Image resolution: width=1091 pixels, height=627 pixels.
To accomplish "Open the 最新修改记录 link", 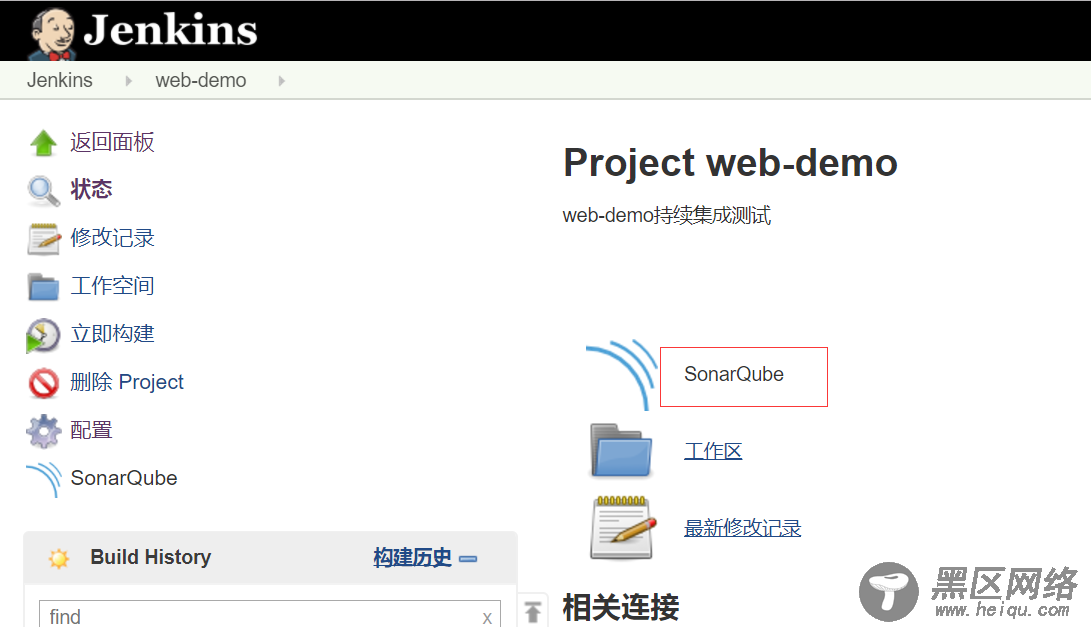I will [x=742, y=528].
